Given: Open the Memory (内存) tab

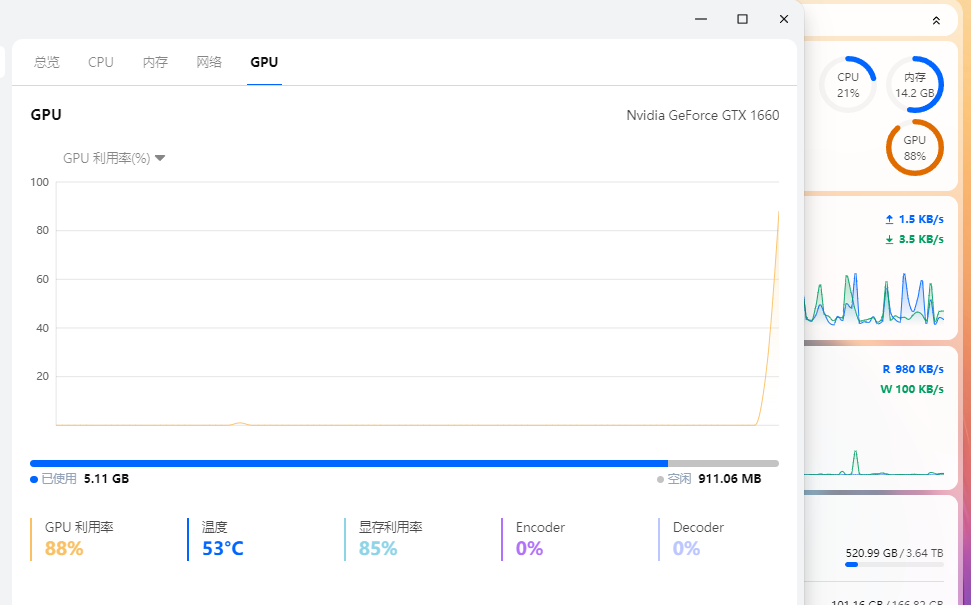Looking at the screenshot, I should (x=155, y=62).
